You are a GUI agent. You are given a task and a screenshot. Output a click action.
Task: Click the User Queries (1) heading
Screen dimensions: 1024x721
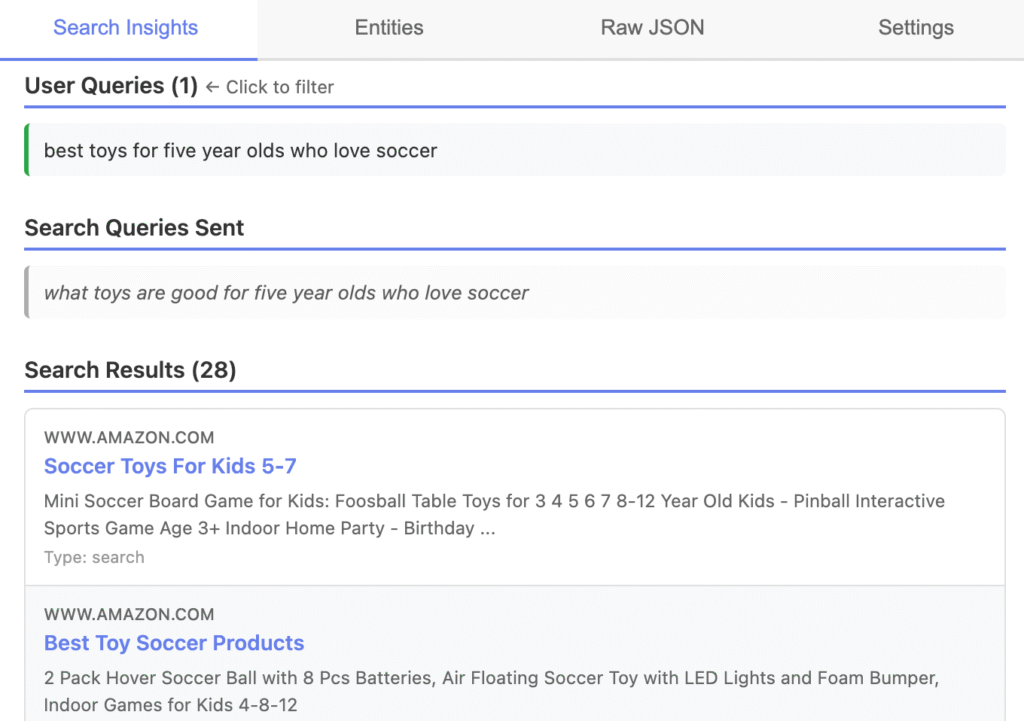pos(111,86)
